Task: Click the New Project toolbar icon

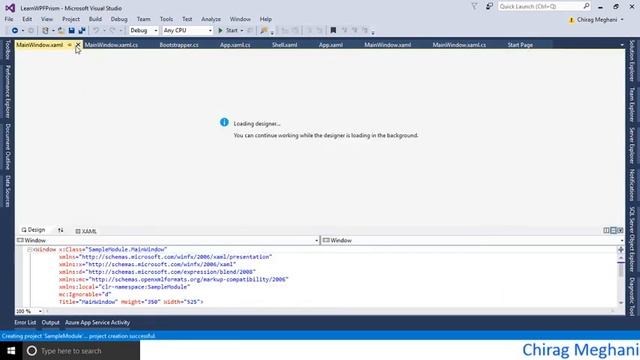Action: [x=45, y=31]
